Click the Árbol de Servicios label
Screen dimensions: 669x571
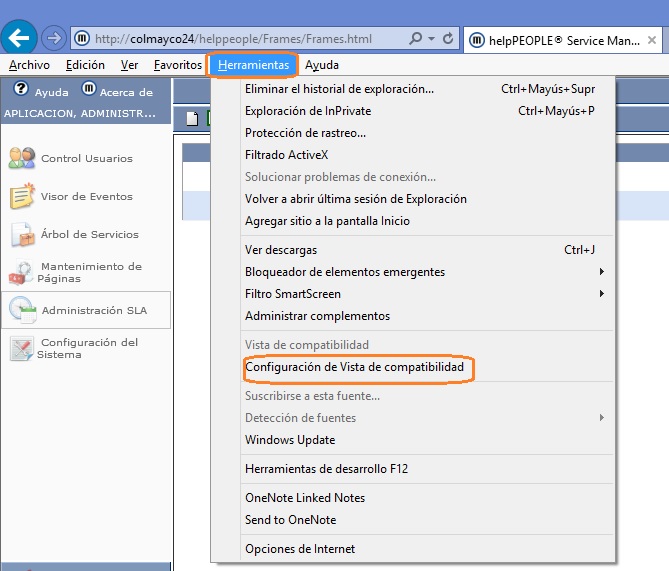coord(90,234)
